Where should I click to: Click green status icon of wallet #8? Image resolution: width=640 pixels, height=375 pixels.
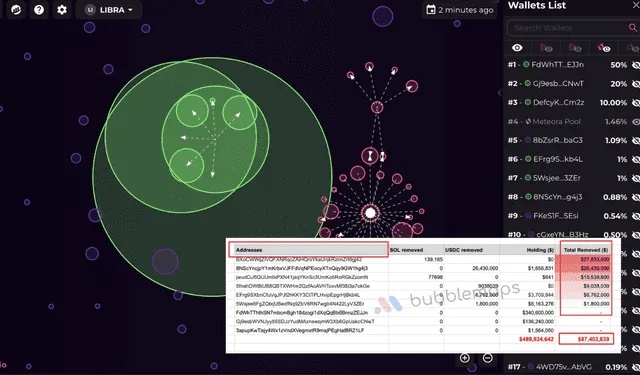tap(528, 197)
